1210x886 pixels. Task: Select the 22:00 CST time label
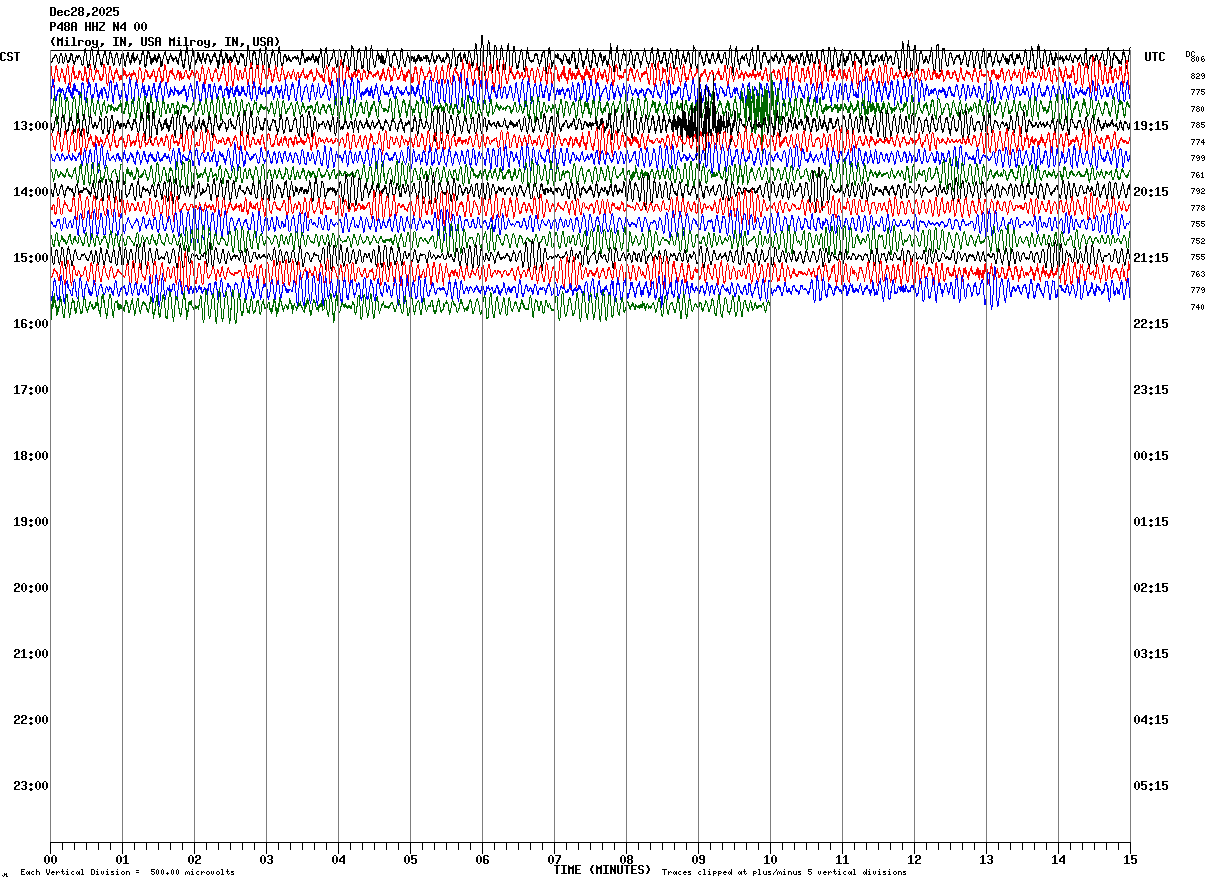[31, 720]
